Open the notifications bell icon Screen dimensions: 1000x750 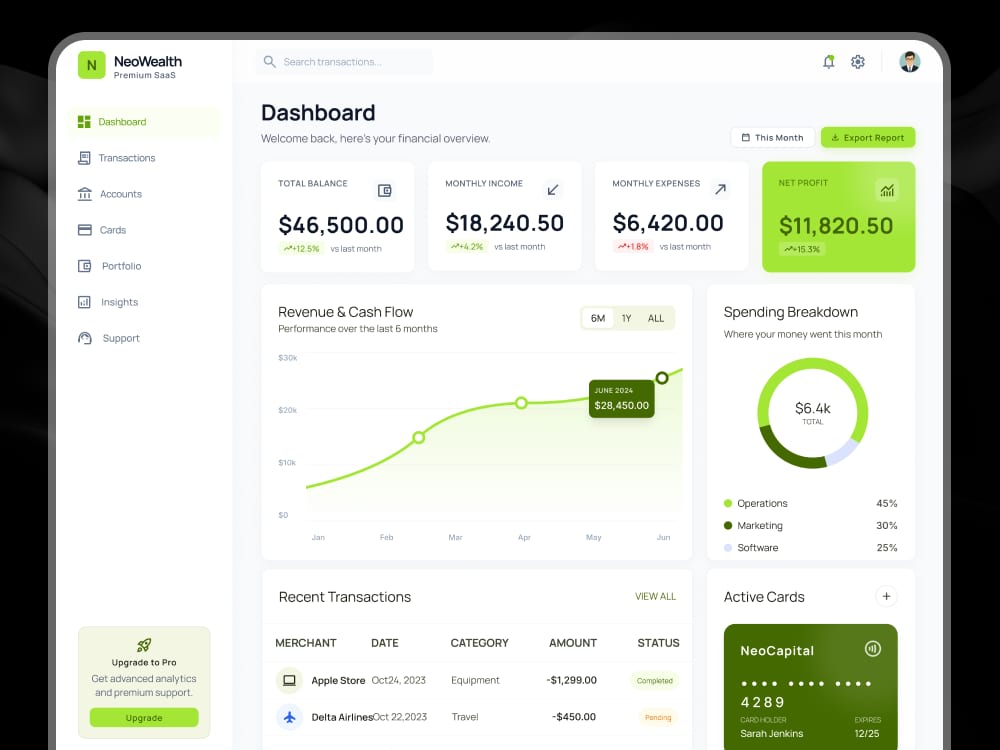[828, 62]
